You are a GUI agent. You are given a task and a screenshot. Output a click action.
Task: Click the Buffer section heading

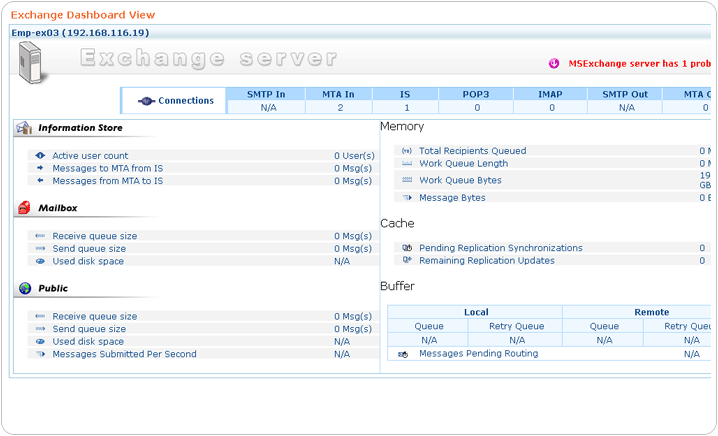click(x=397, y=286)
